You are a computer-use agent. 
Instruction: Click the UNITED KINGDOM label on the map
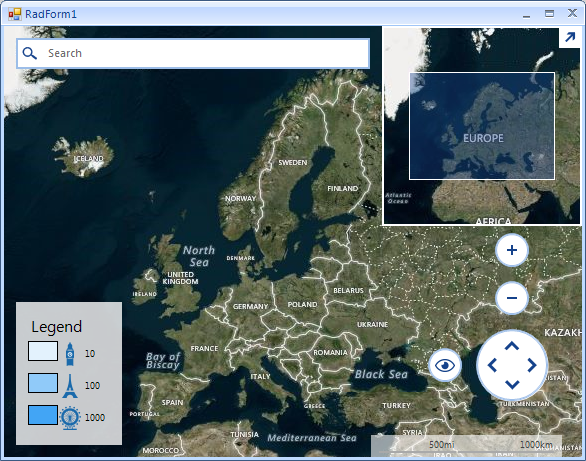click(181, 278)
